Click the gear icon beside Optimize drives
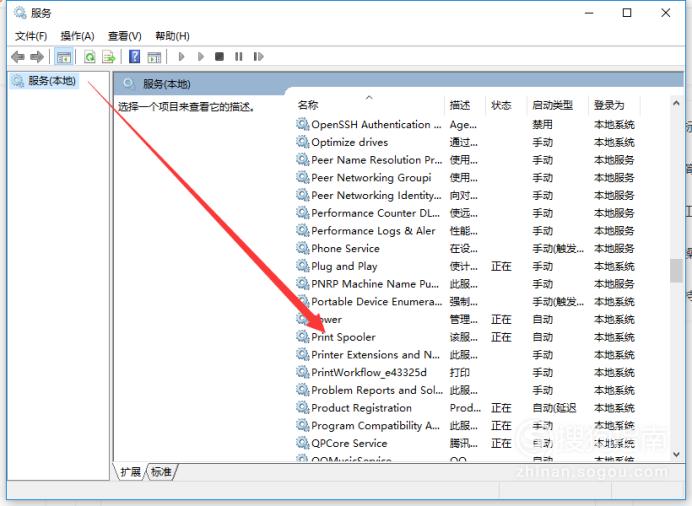The width and height of the screenshot is (692, 506). [x=302, y=142]
